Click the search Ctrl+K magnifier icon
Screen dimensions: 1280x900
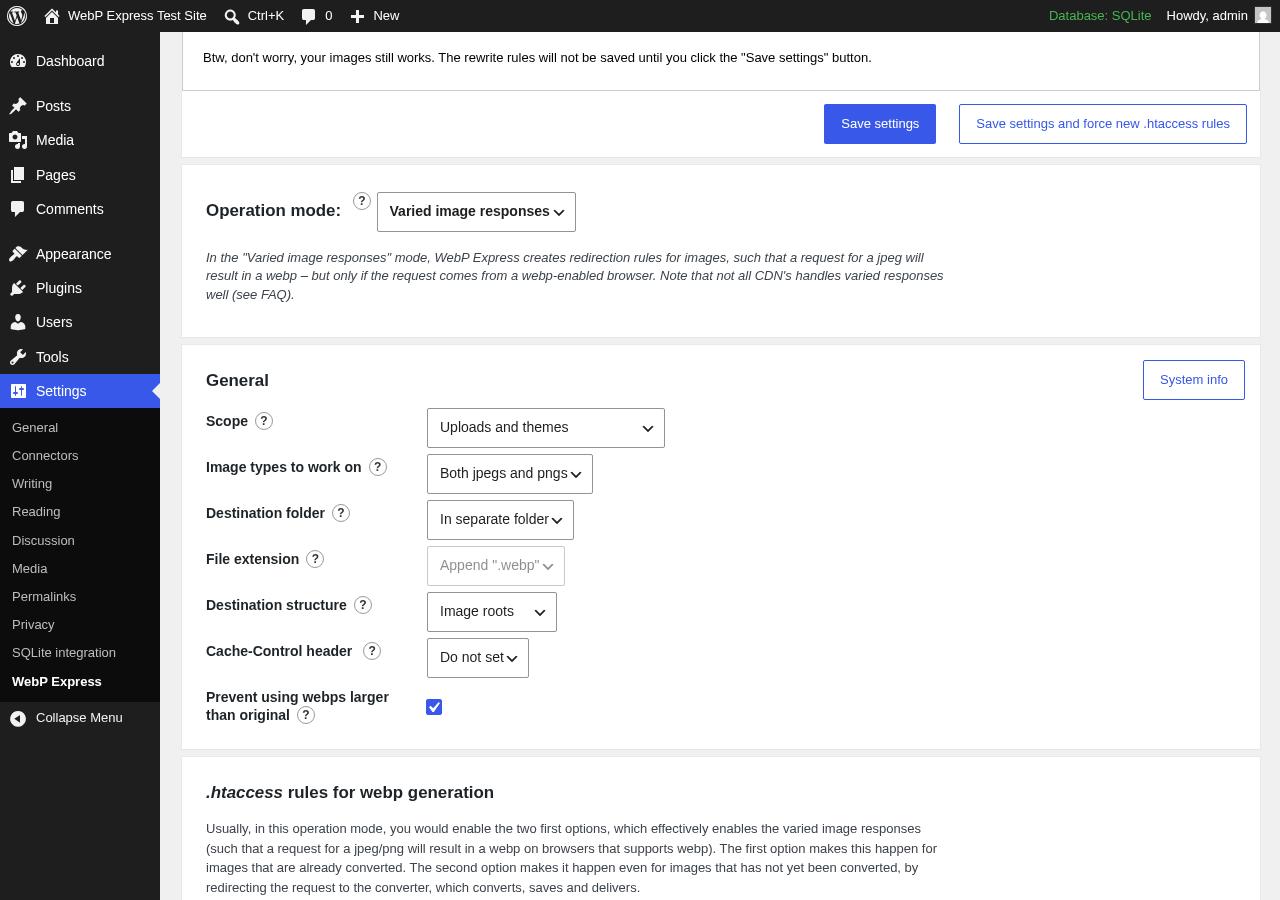tap(232, 16)
